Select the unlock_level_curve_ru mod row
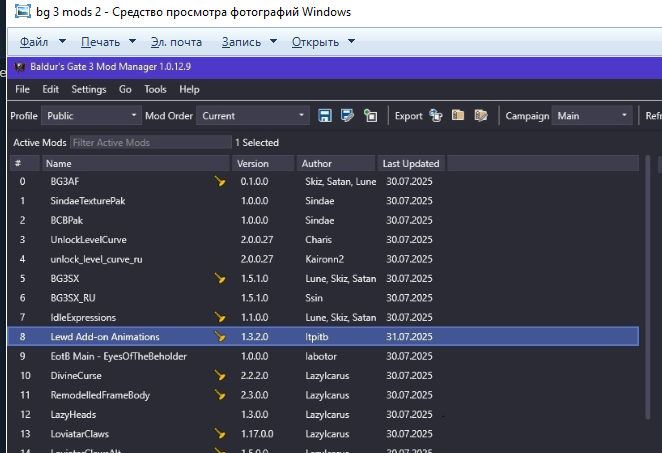 pyautogui.click(x=323, y=259)
